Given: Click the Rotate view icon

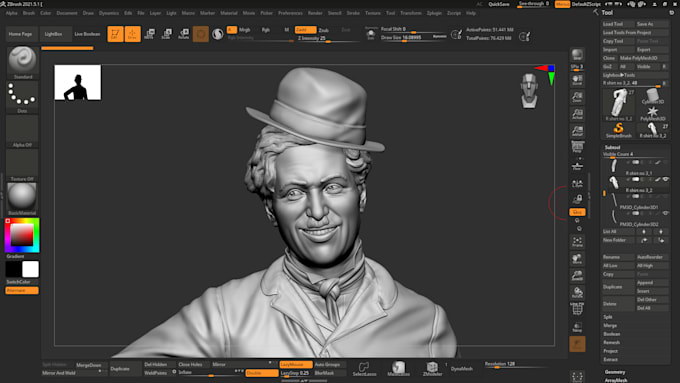Looking at the screenshot, I should [577, 292].
